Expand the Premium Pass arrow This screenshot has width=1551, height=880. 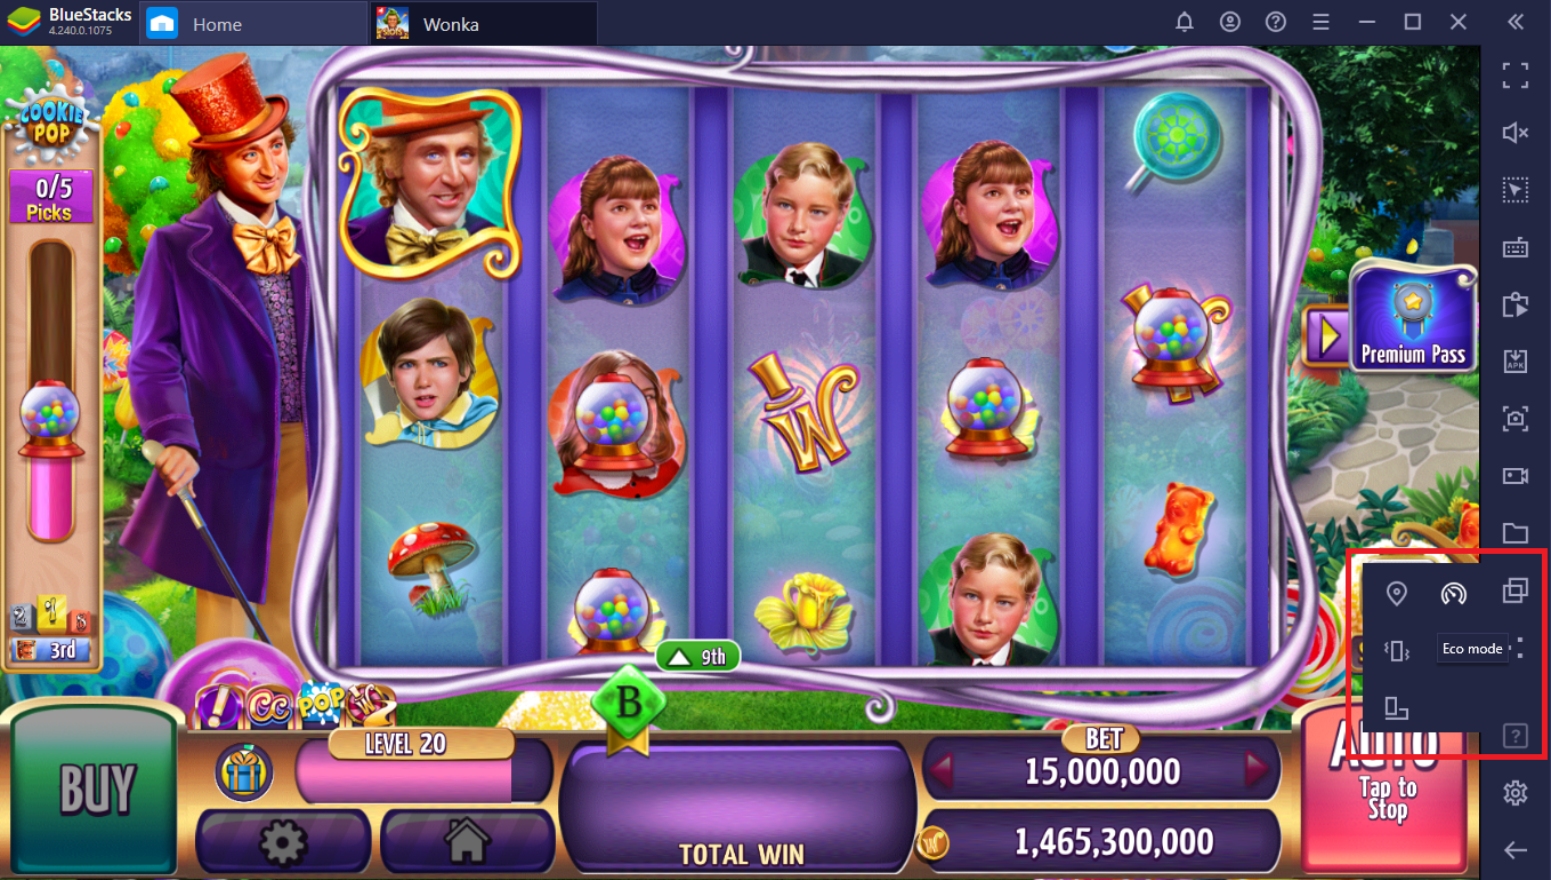[x=1327, y=337]
